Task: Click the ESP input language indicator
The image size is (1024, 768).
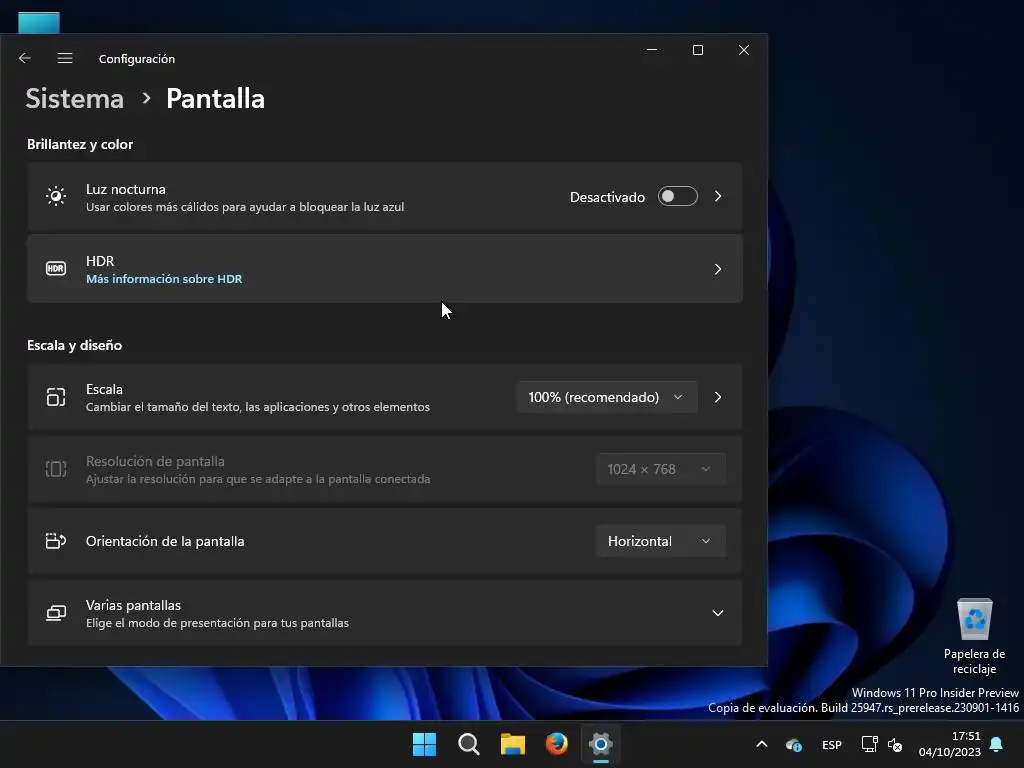Action: pos(831,744)
